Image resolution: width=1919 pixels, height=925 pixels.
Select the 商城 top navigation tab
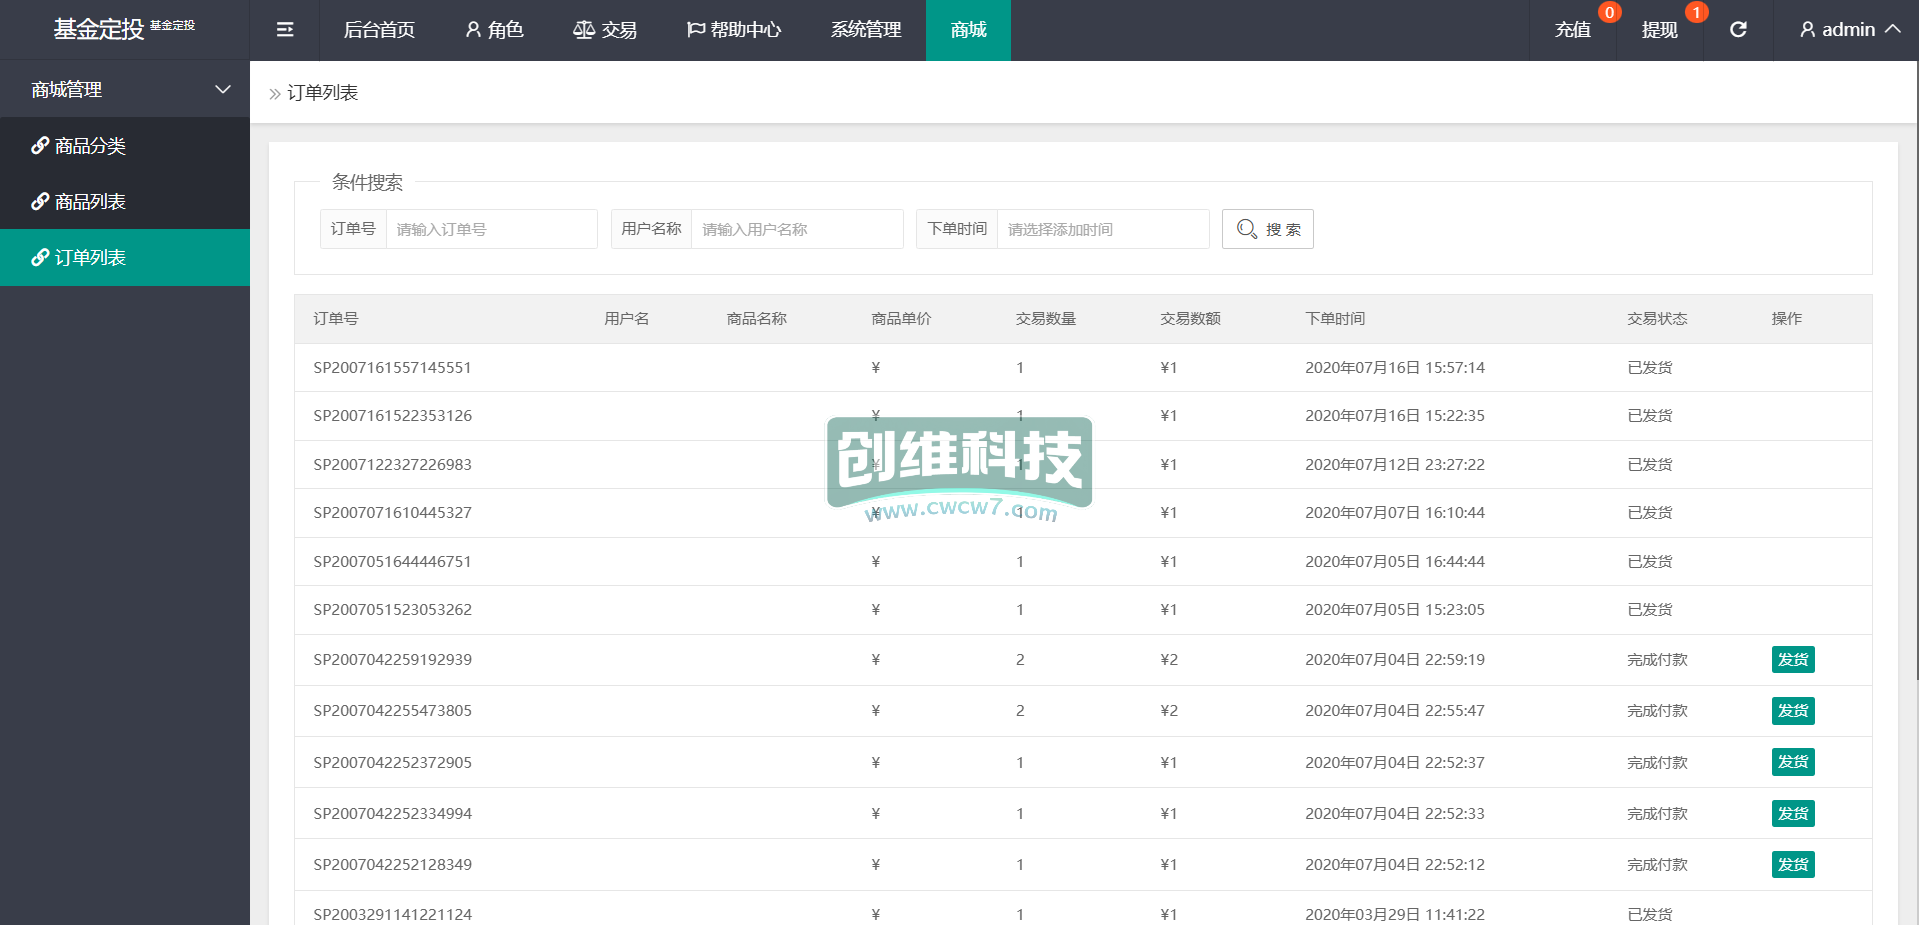pyautogui.click(x=968, y=30)
